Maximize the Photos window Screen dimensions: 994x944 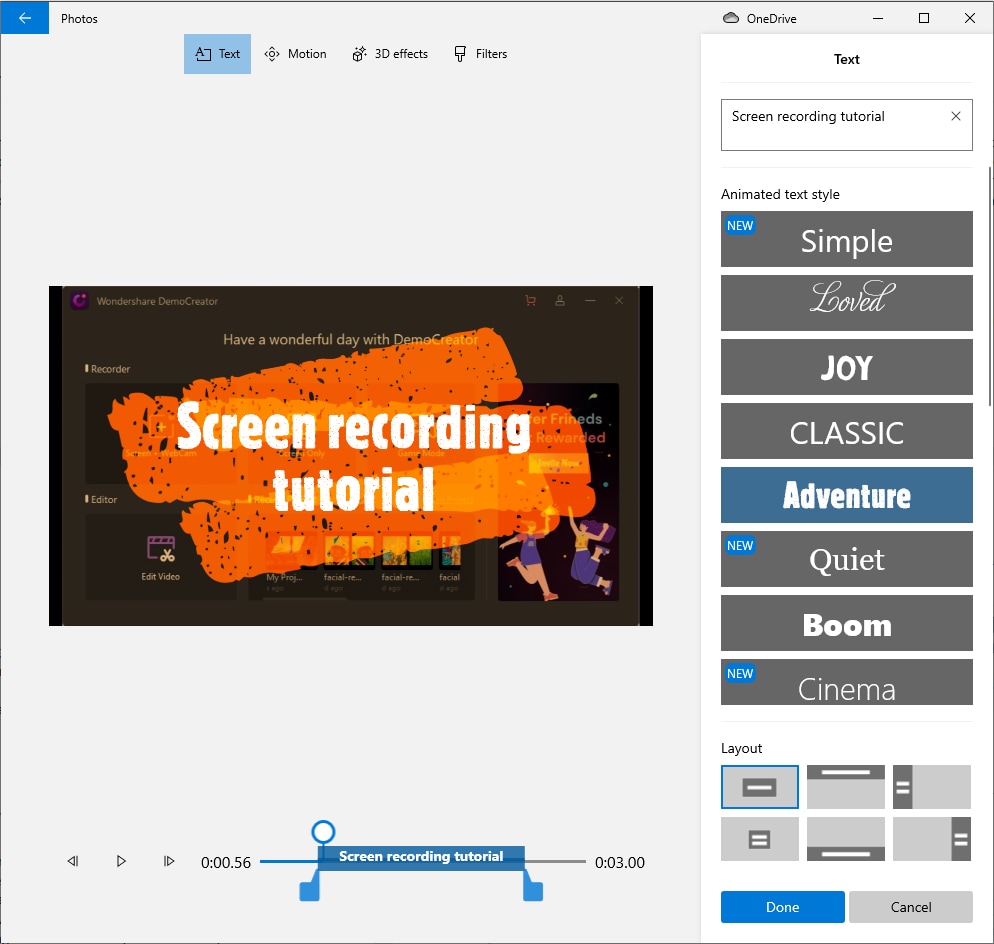[x=924, y=18]
